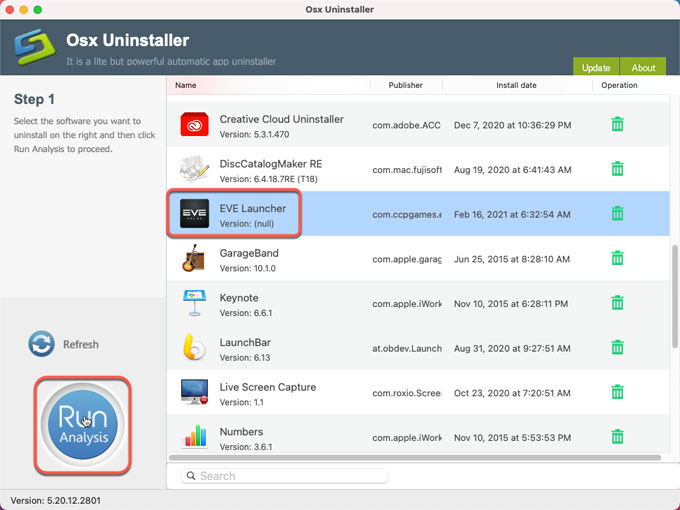Click the Run Analysis button
The height and width of the screenshot is (510, 680).
coord(82,425)
